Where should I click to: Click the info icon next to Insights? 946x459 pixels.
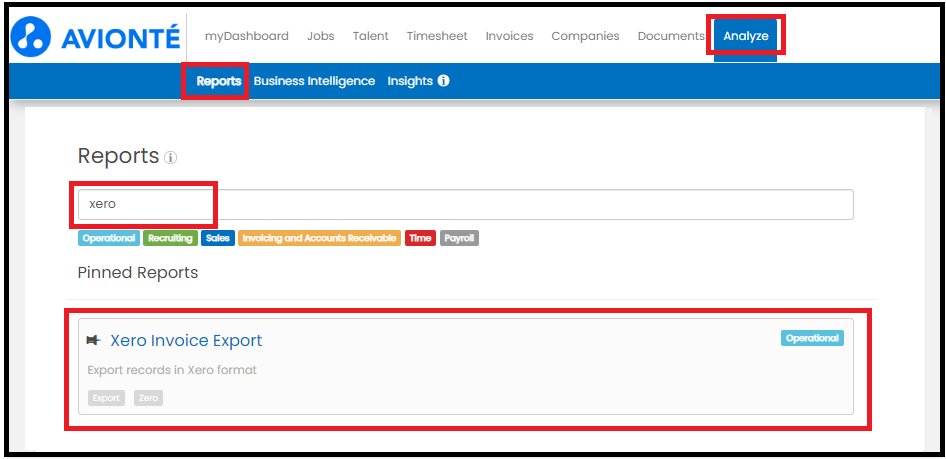443,81
